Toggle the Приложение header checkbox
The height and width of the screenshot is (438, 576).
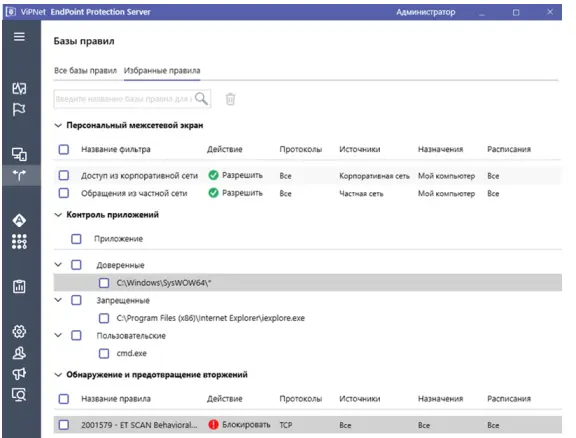[x=76, y=239]
